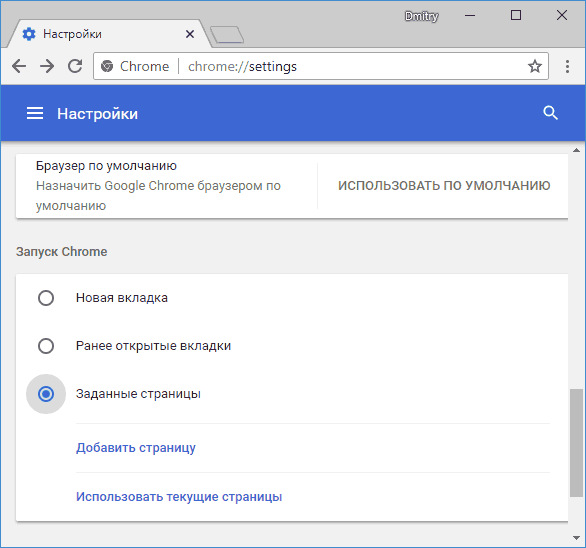Click the scrollbar down arrow
Viewport: 586px width, 548px height.
pos(576,538)
